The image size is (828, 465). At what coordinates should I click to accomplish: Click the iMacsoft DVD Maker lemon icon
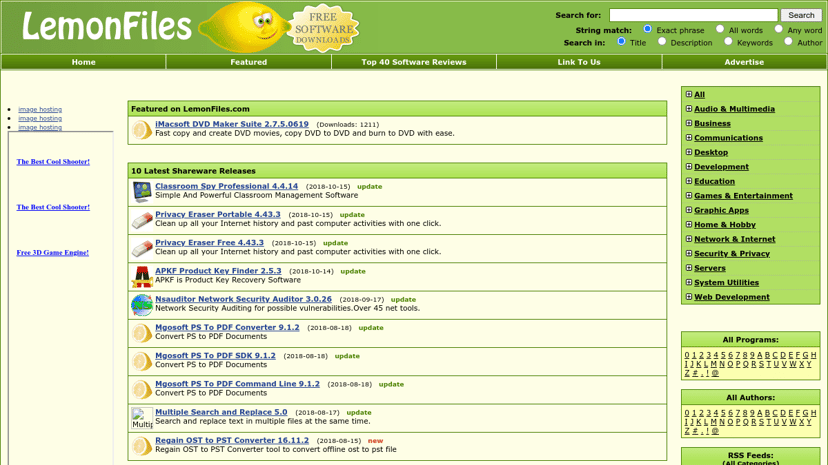point(142,130)
